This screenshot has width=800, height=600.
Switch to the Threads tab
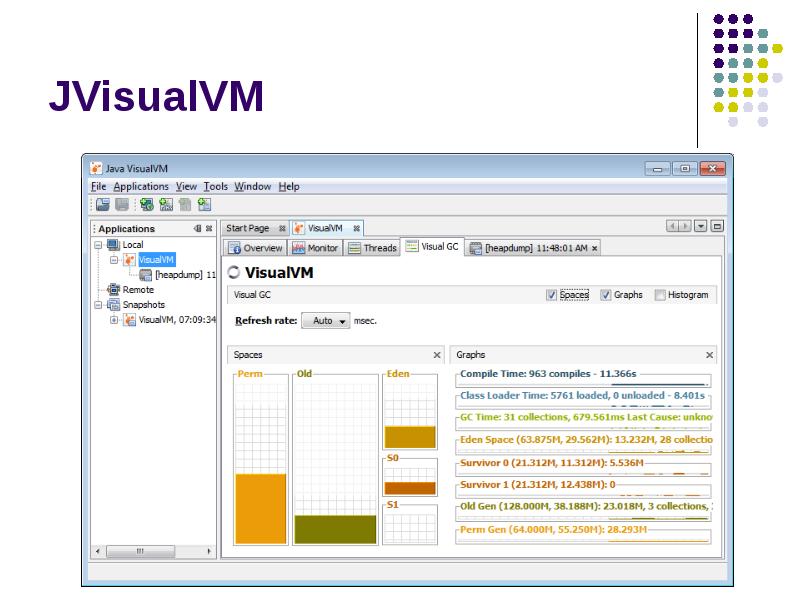click(x=373, y=248)
